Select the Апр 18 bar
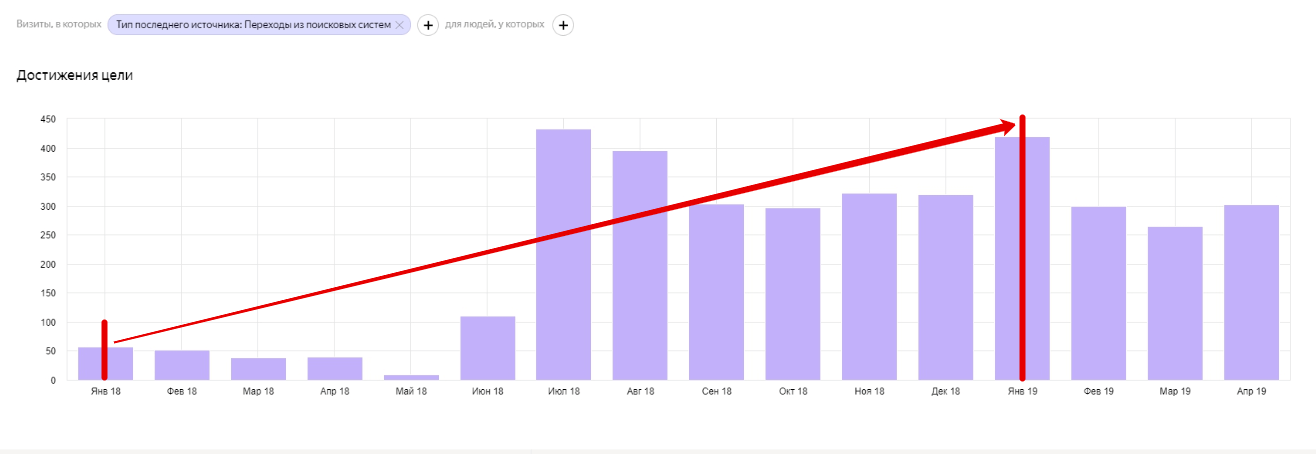 (x=335, y=369)
